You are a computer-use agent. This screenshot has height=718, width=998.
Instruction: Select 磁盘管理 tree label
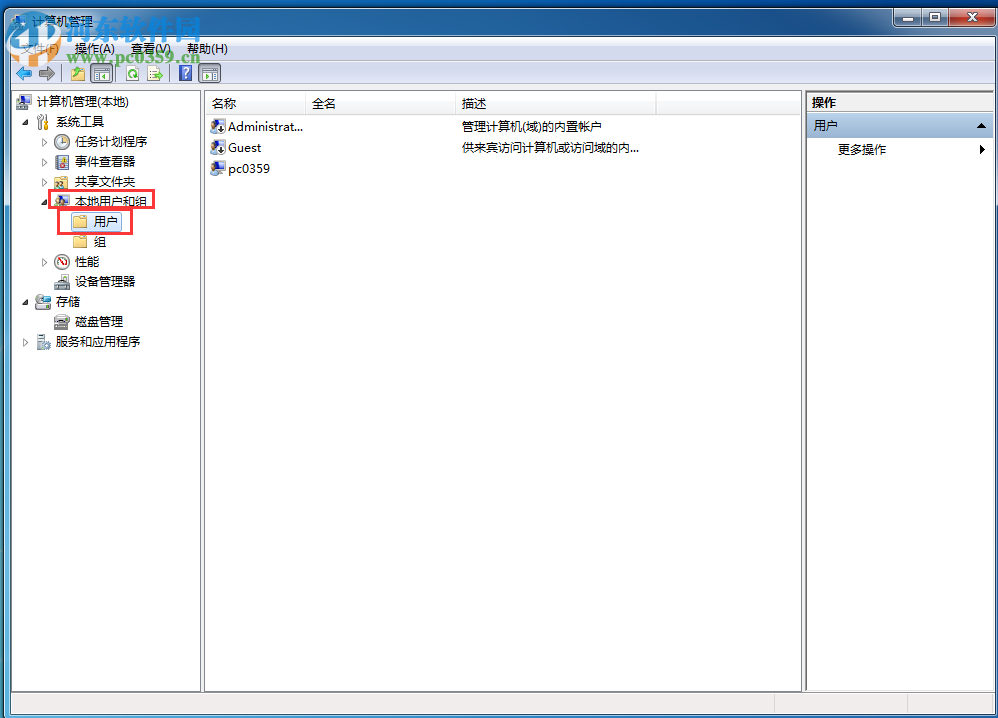point(99,322)
